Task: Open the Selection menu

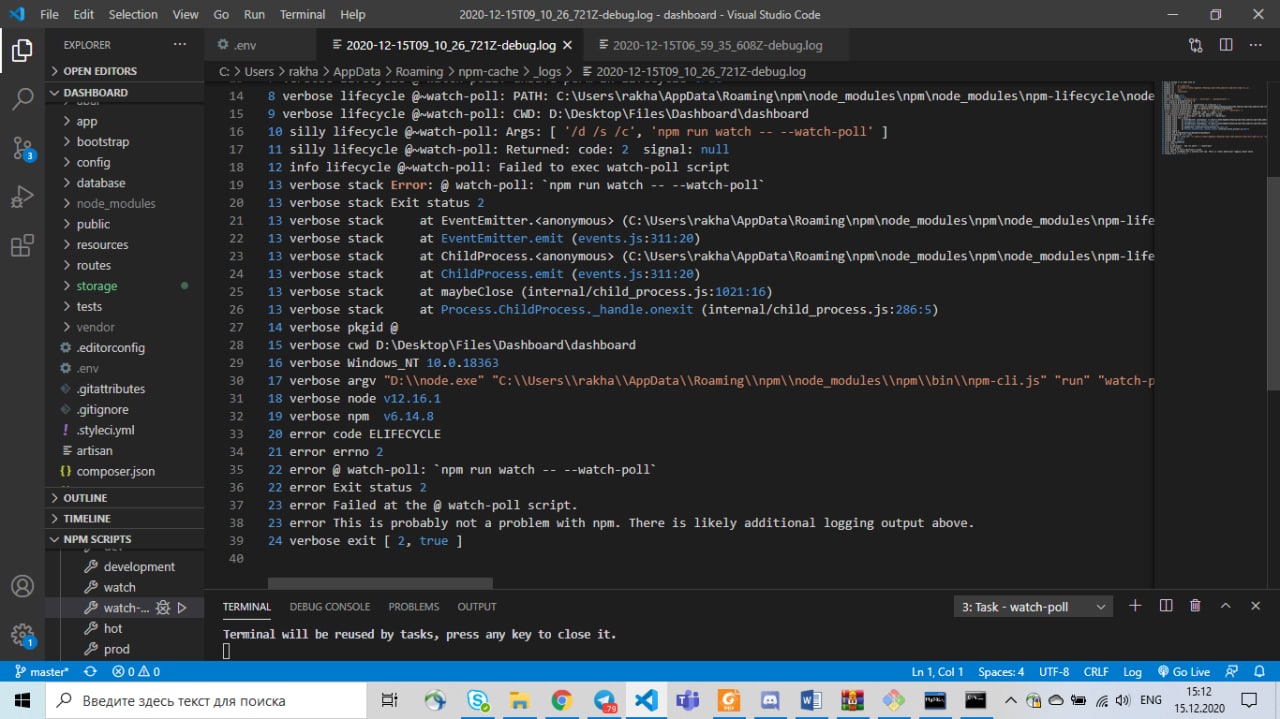Action: coord(133,14)
